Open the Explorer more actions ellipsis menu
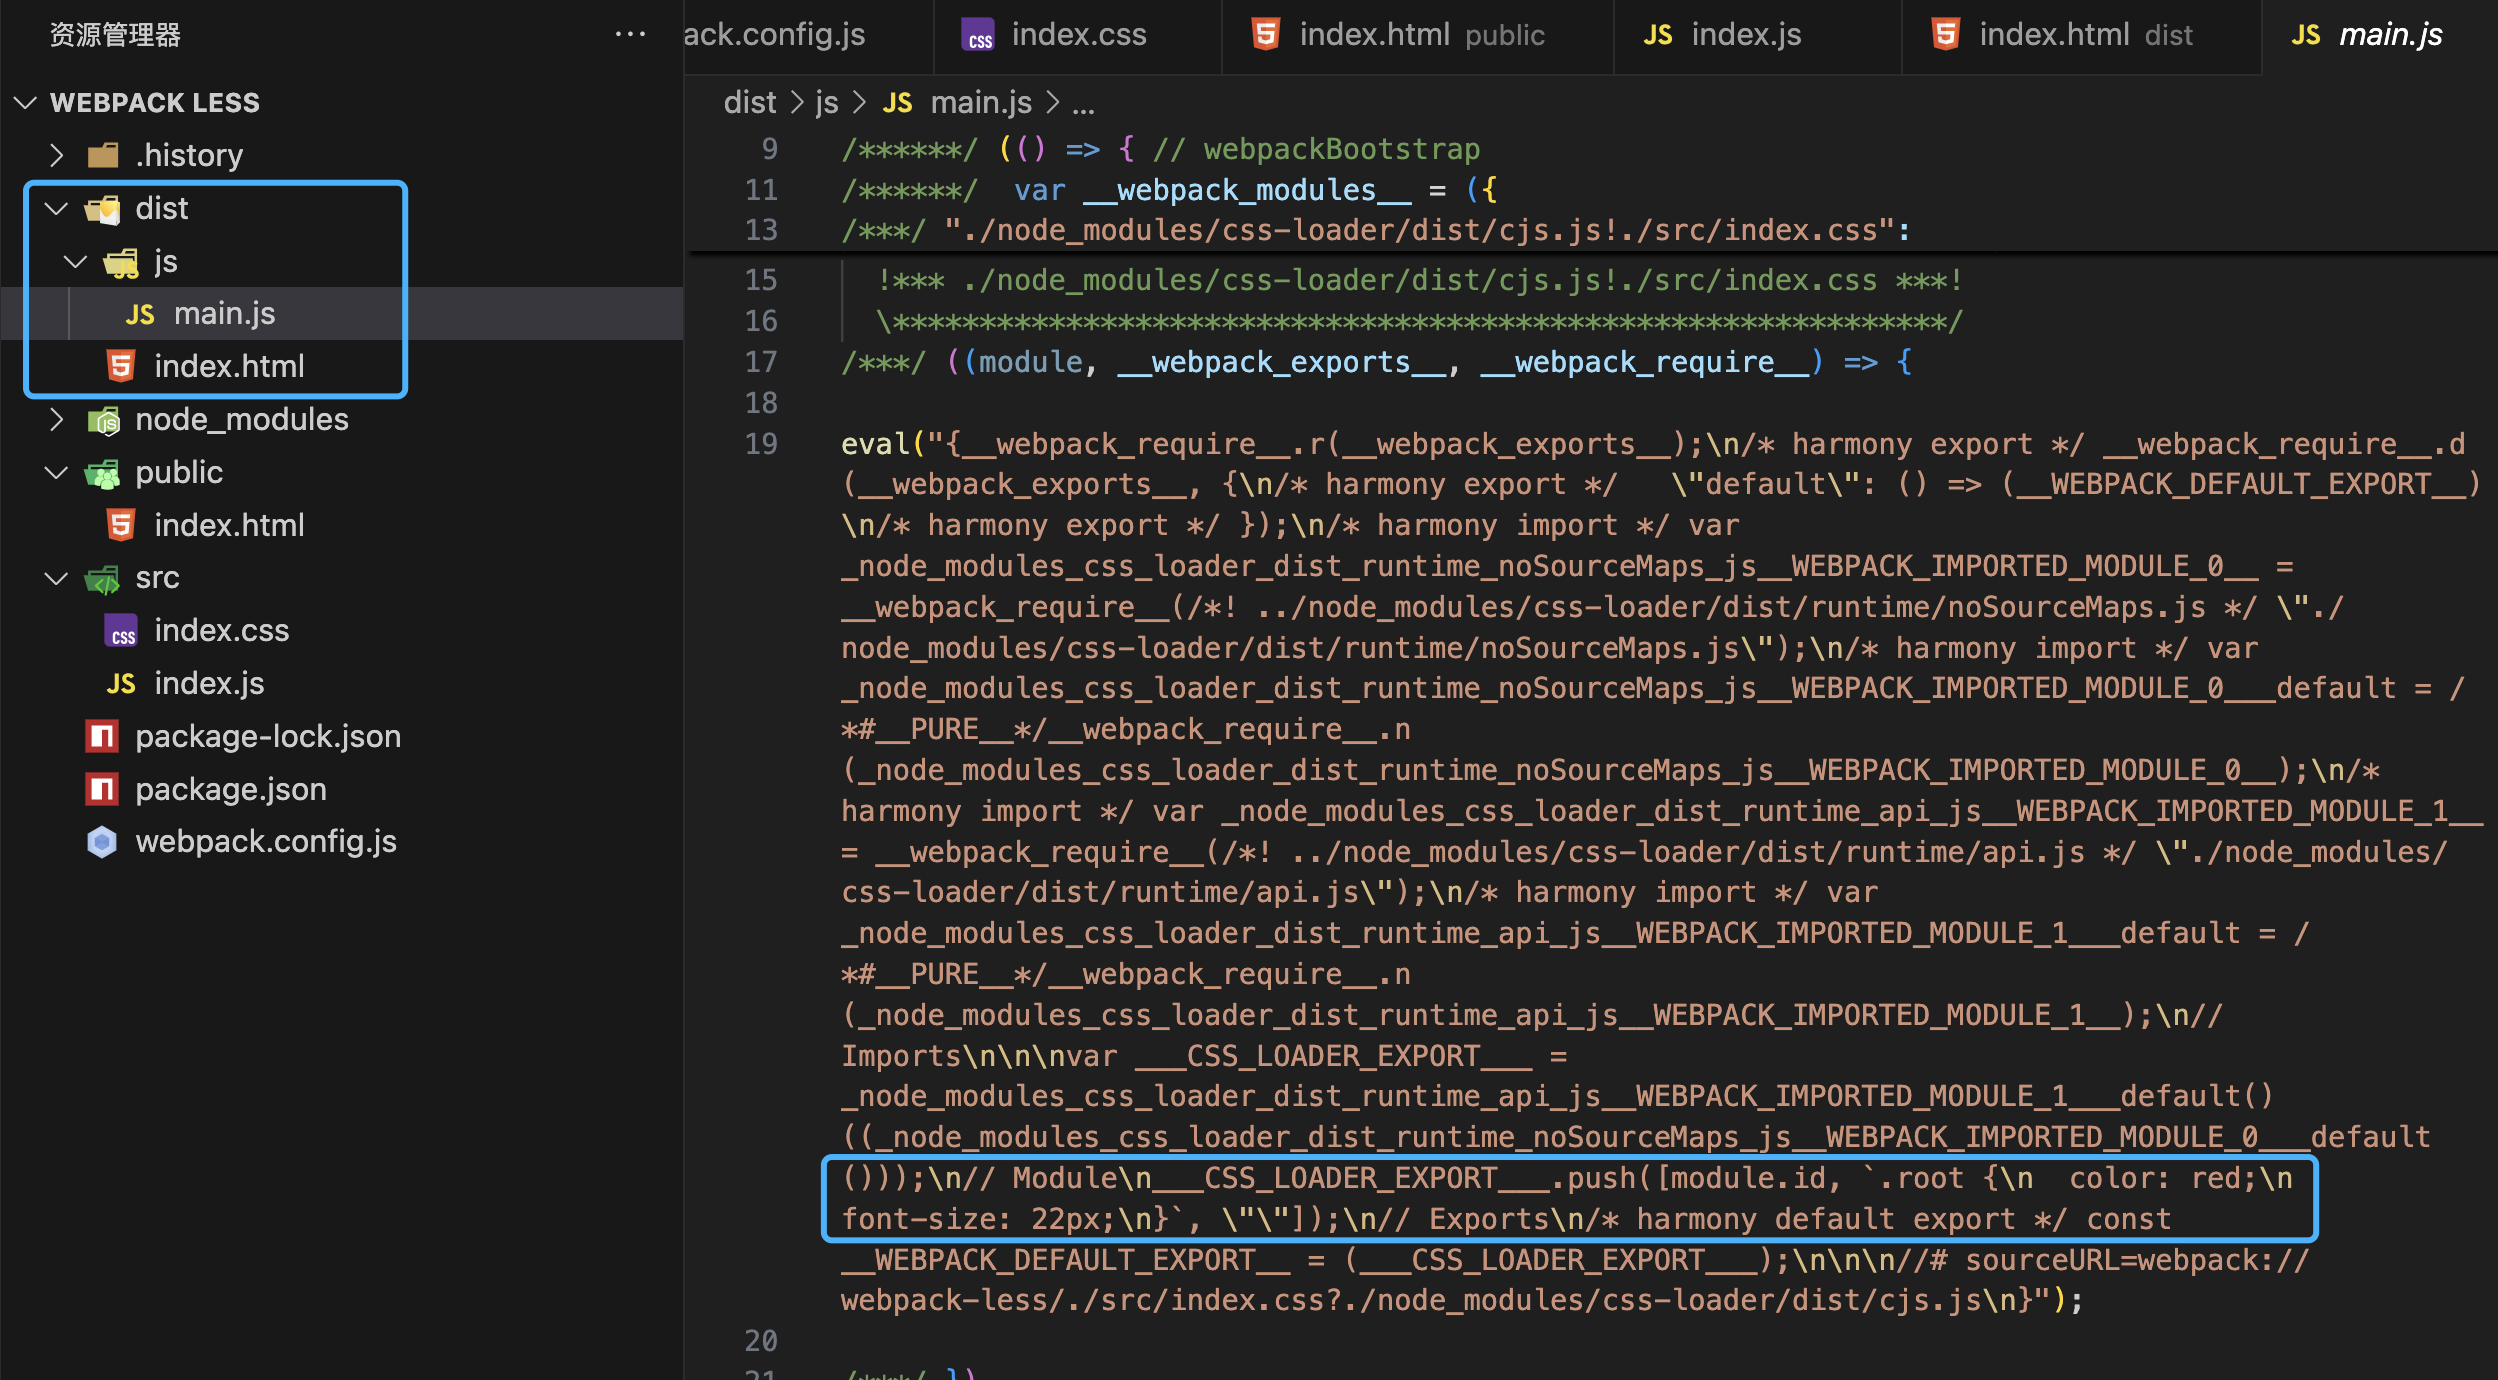 632,33
